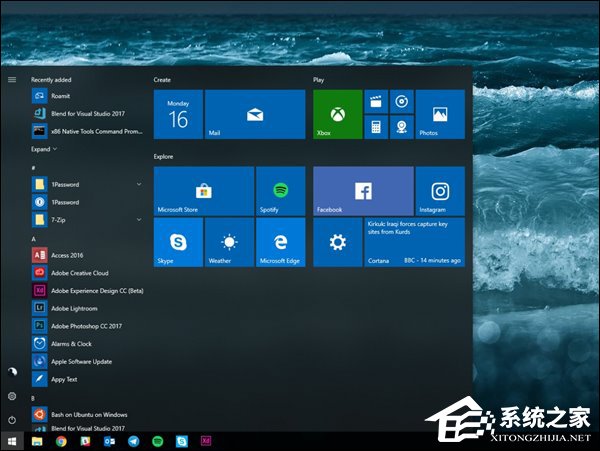Open Skype from the taskbar
This screenshot has height=451, width=600.
coord(182,441)
